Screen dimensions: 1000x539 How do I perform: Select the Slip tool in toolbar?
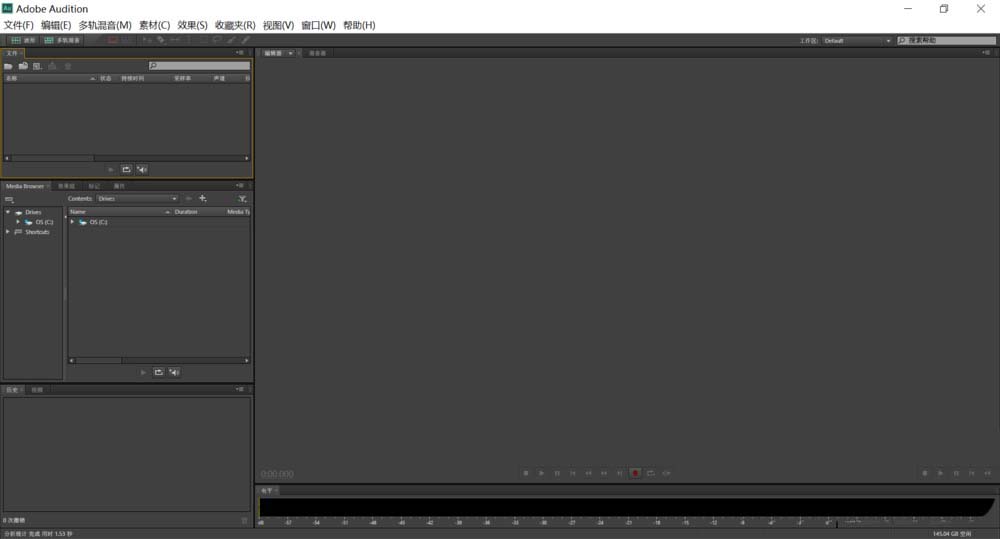(x=175, y=40)
